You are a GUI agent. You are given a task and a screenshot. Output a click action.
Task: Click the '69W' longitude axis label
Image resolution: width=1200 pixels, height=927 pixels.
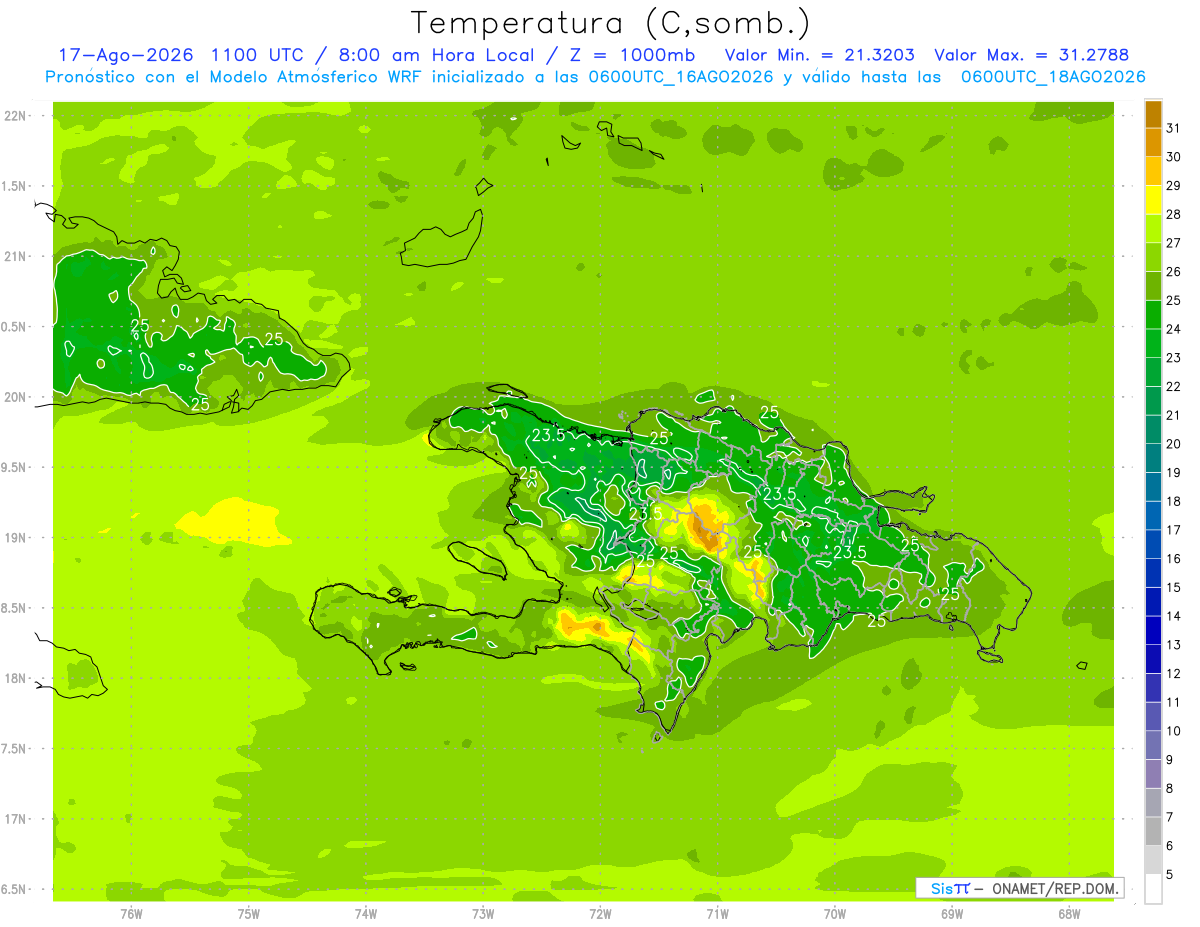tap(952, 913)
